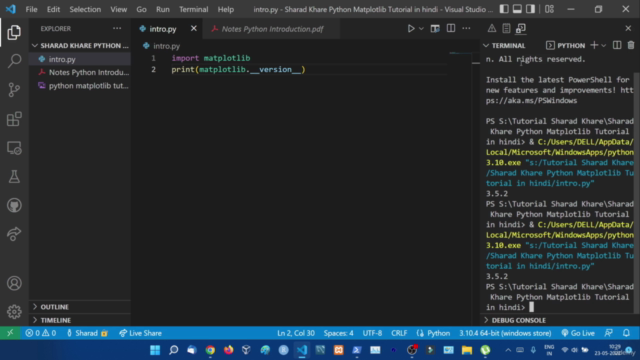Kill the terminal with trash icon
The height and width of the screenshot is (360, 640).
631,45
